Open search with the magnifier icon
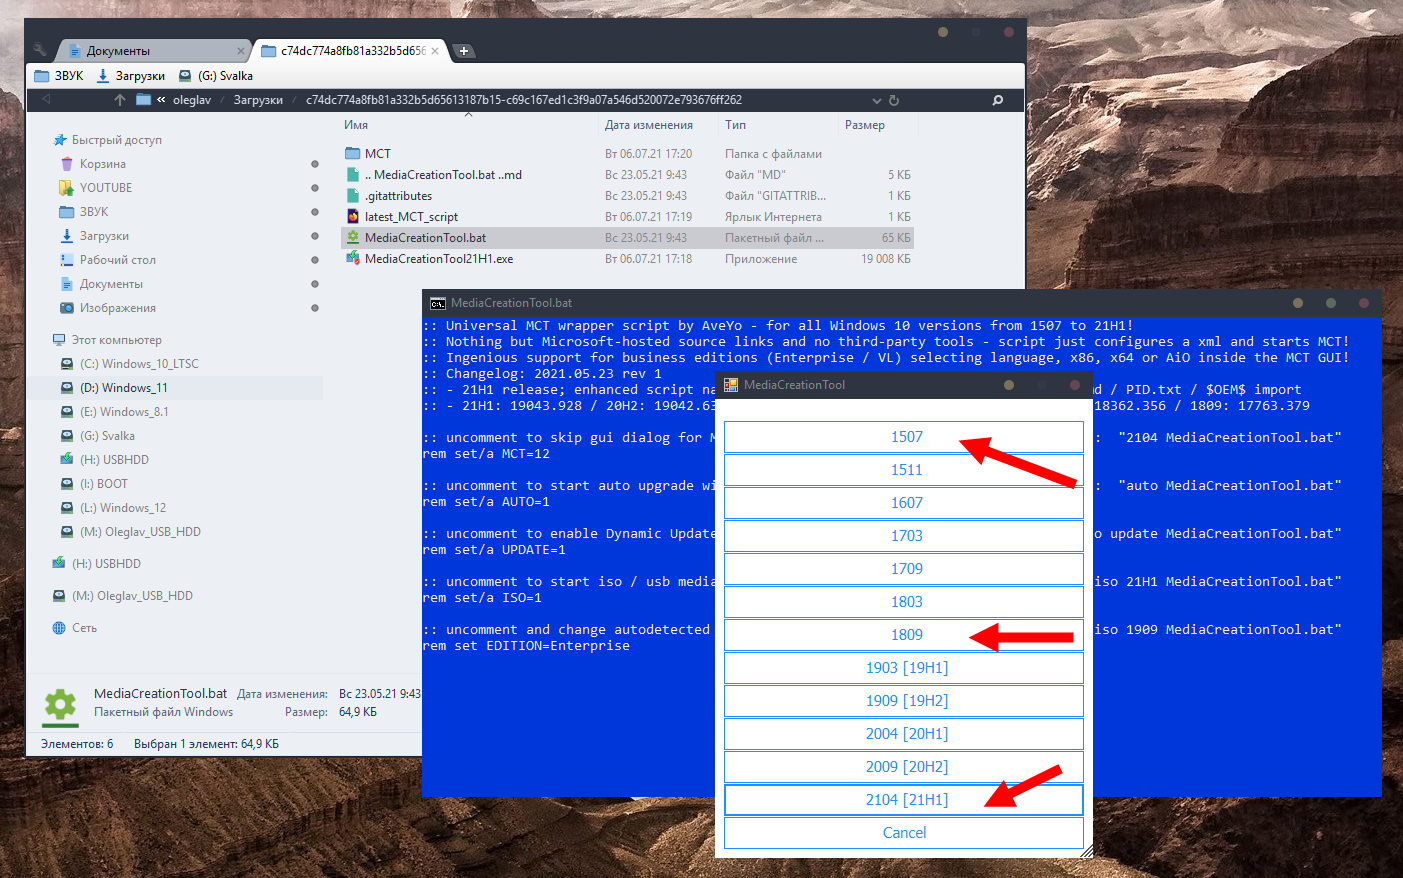Screen dimensions: 1403x878 point(997,100)
